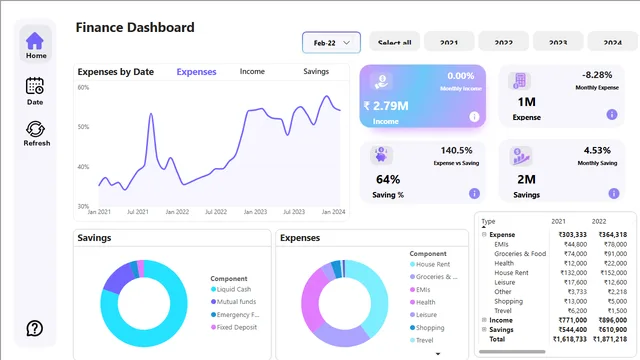The height and width of the screenshot is (360, 640).
Task: Select Emergency F... legend entry
Action: click(235, 315)
